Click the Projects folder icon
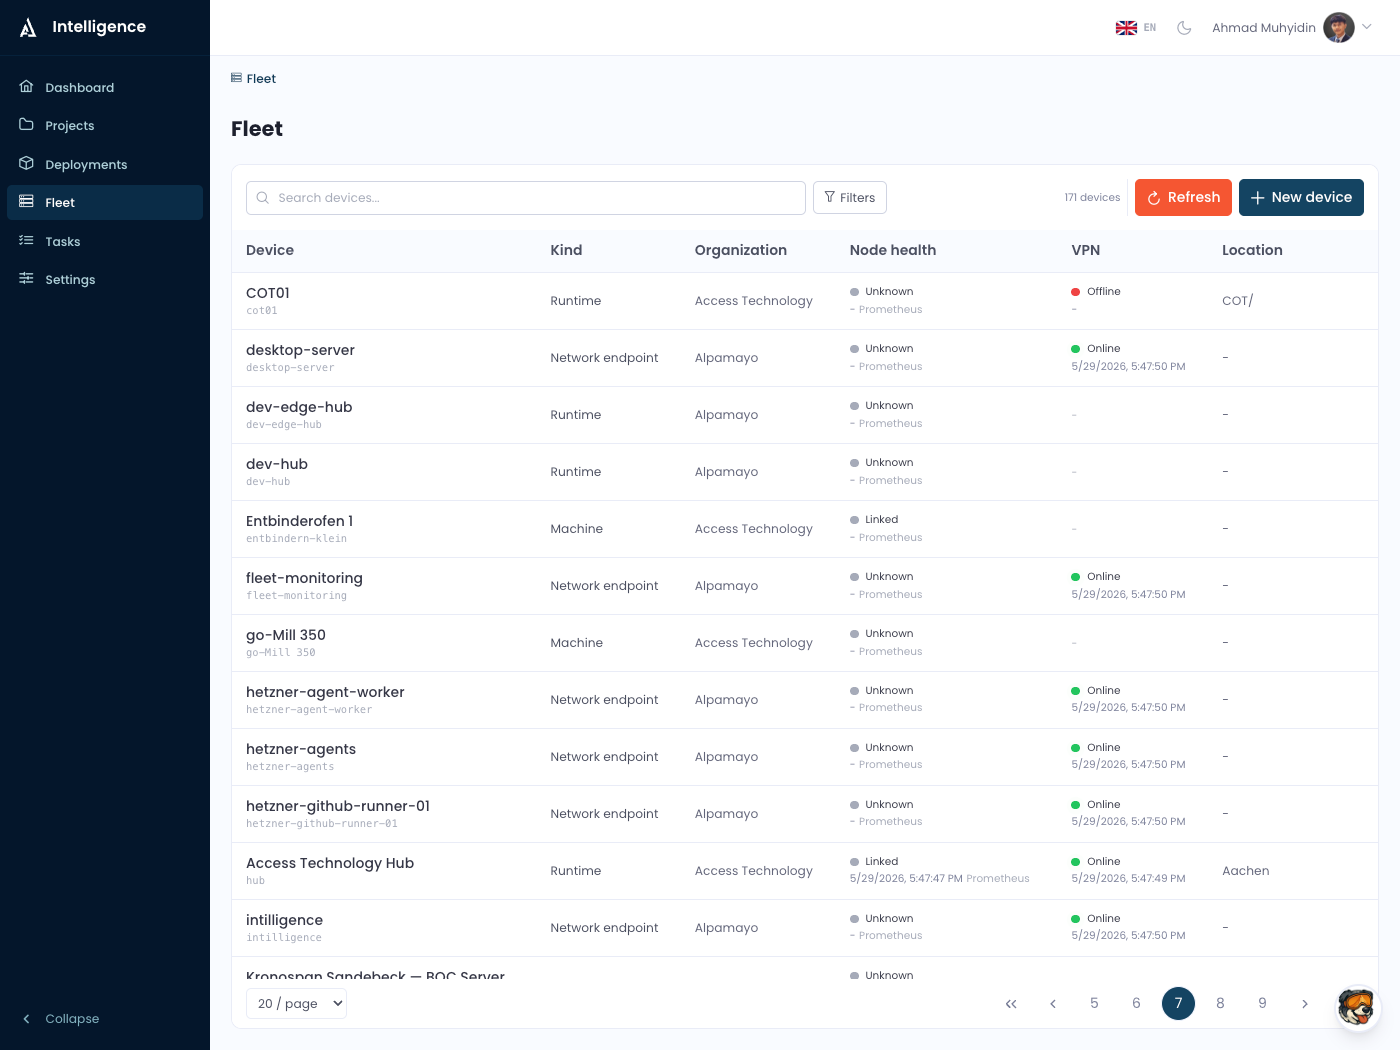 click(27, 125)
